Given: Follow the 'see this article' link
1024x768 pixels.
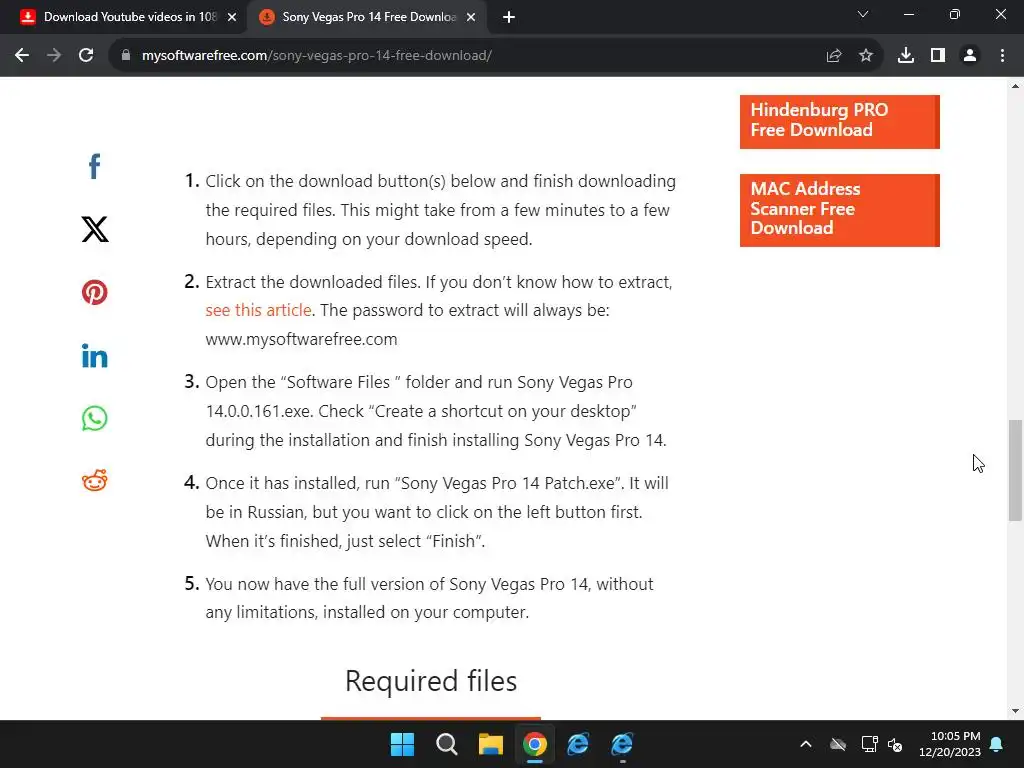Looking at the screenshot, I should [259, 310].
